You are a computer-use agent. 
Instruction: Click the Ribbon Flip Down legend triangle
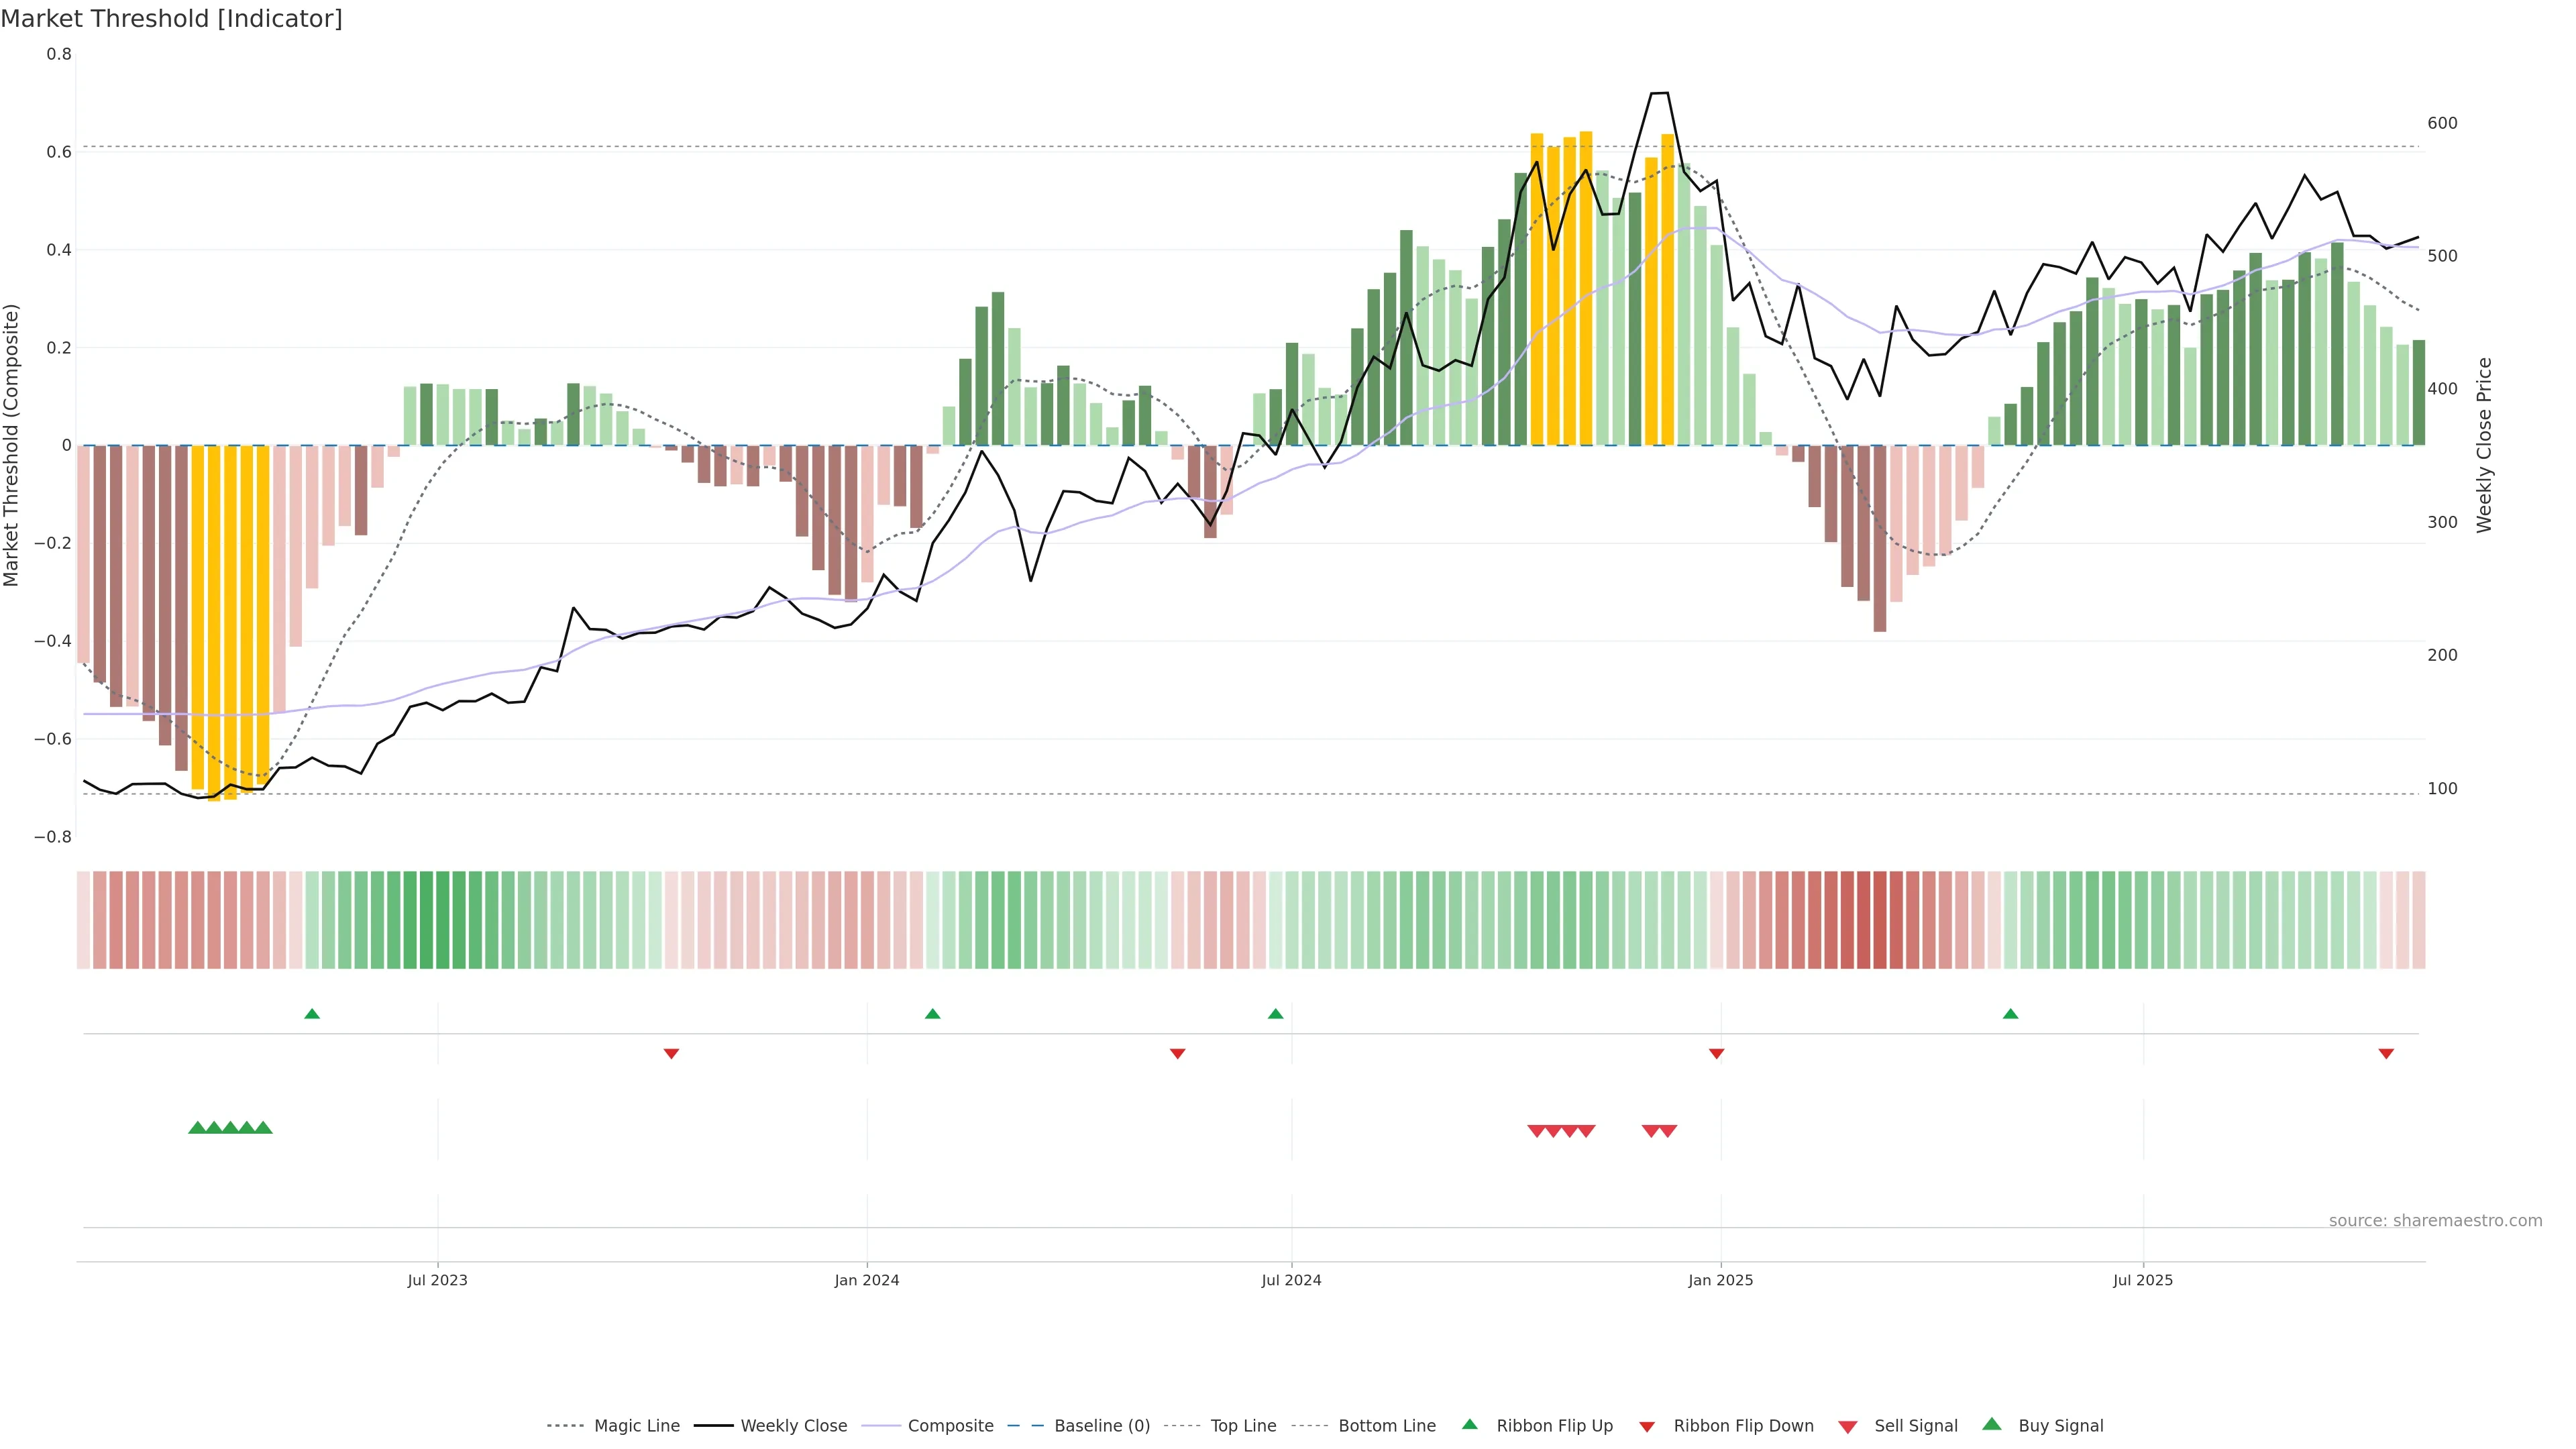pos(1647,1426)
